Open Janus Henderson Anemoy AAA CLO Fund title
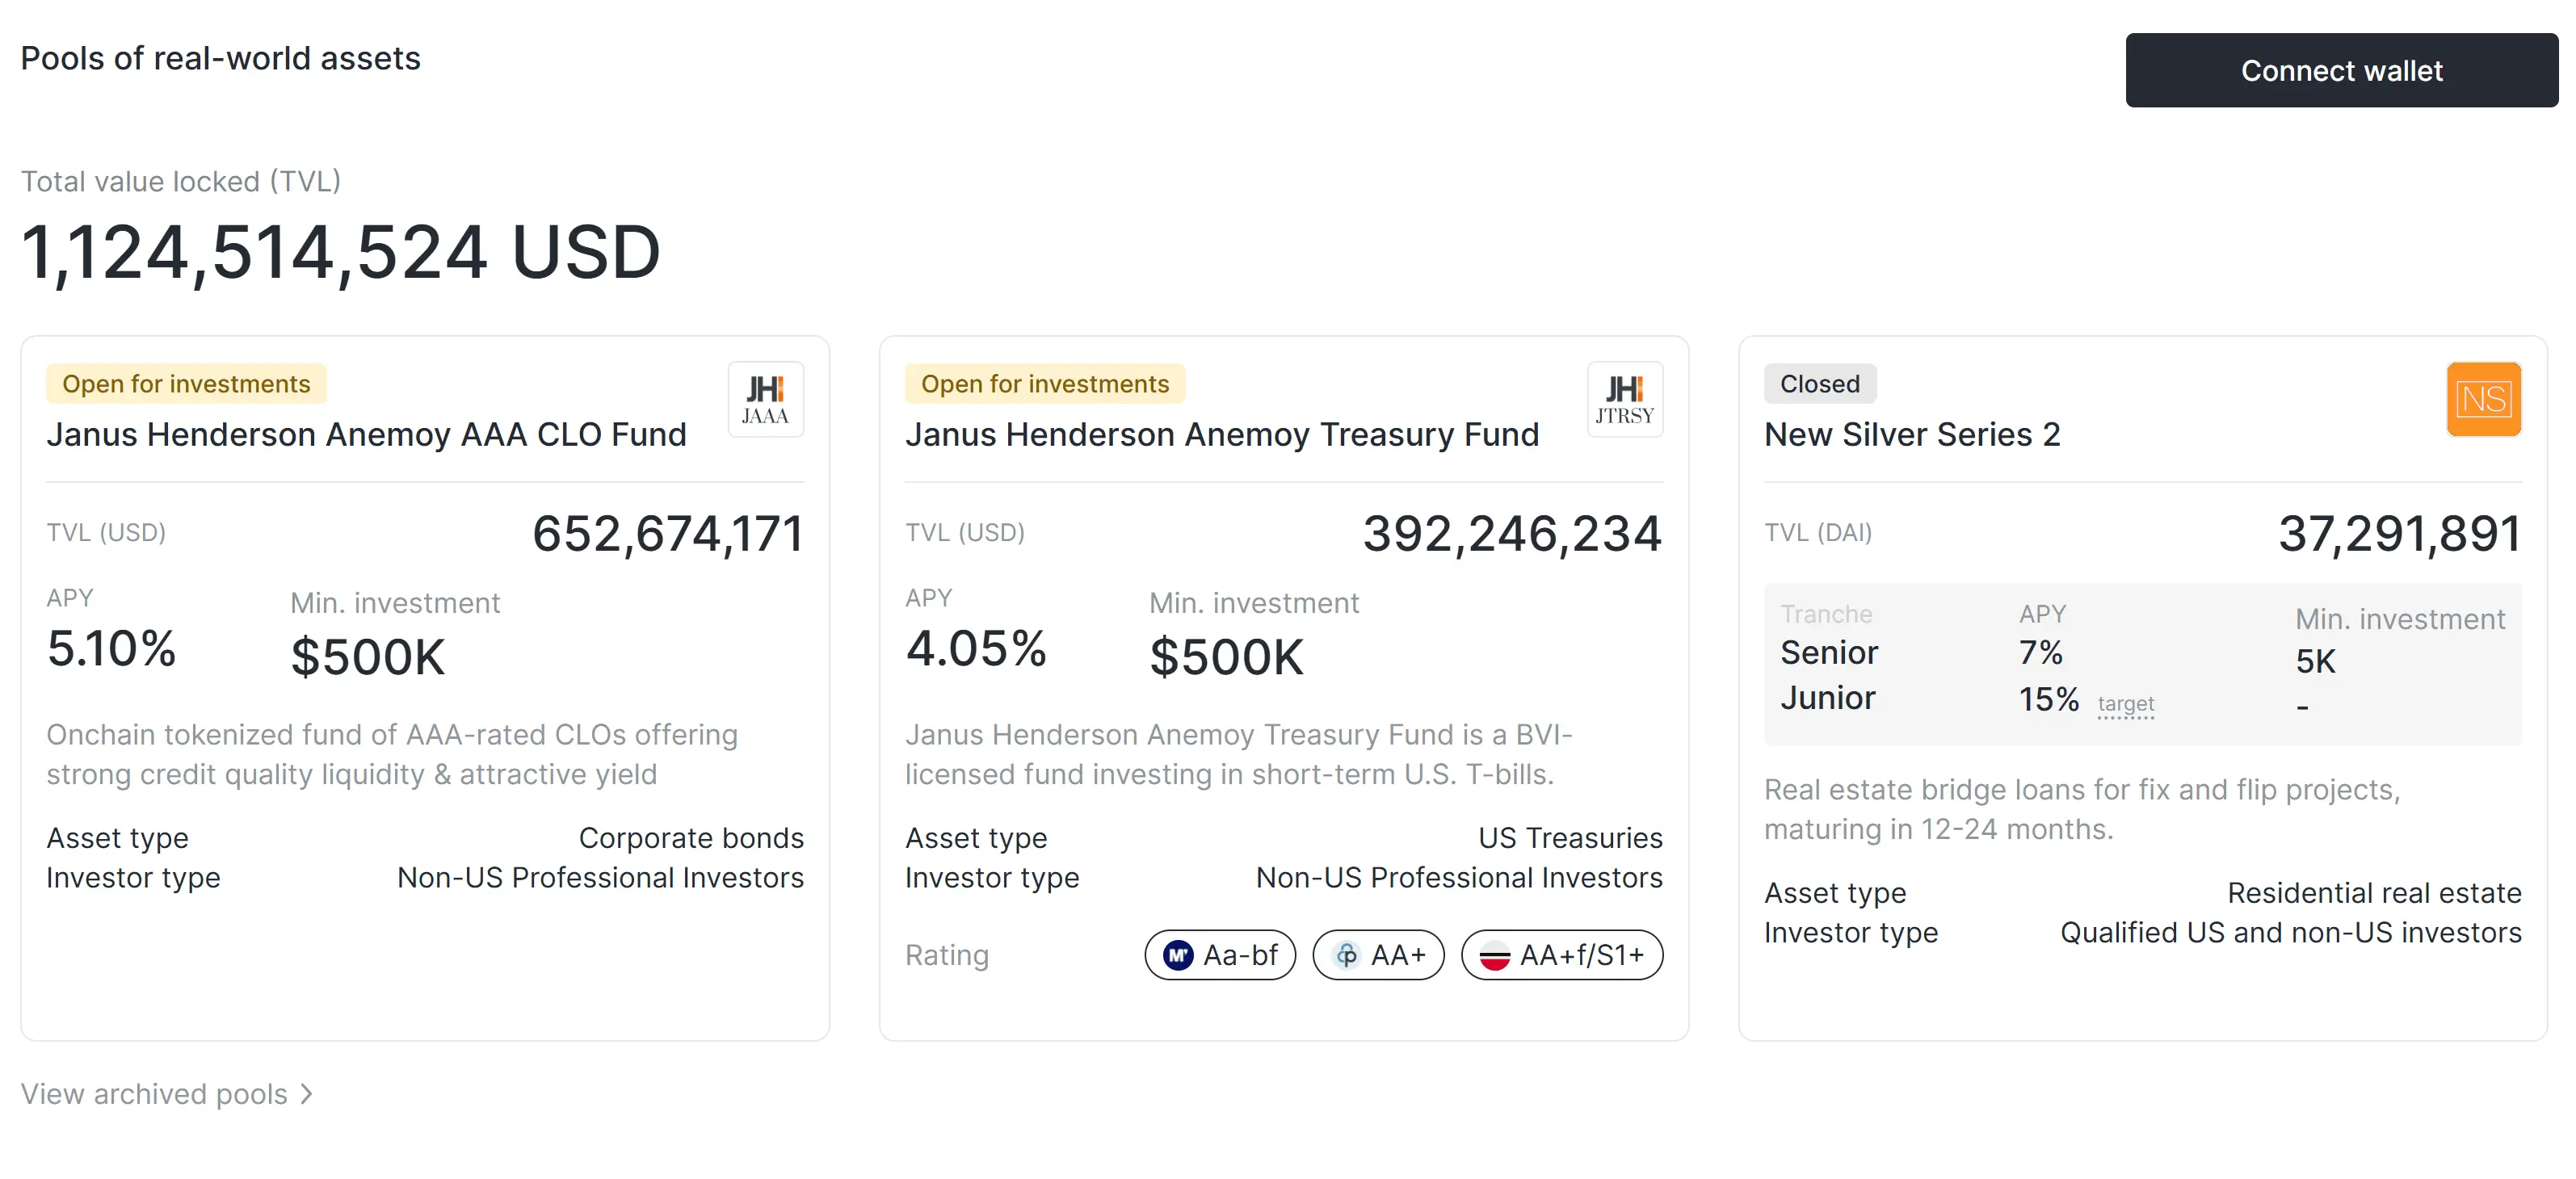 pos(366,435)
